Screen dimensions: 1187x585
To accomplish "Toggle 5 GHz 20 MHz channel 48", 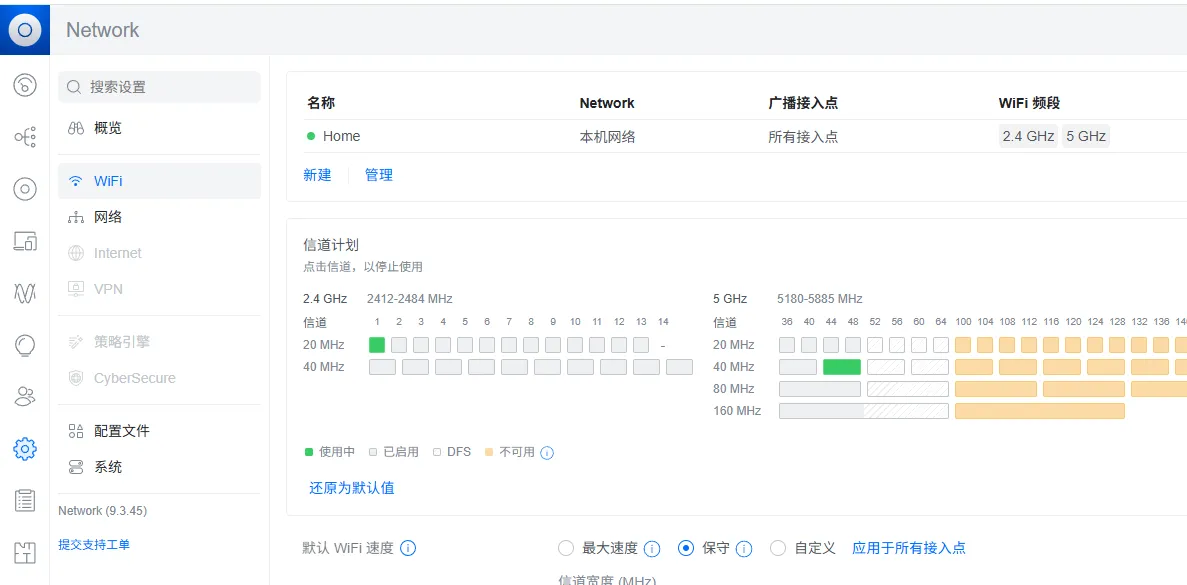I will 853,345.
